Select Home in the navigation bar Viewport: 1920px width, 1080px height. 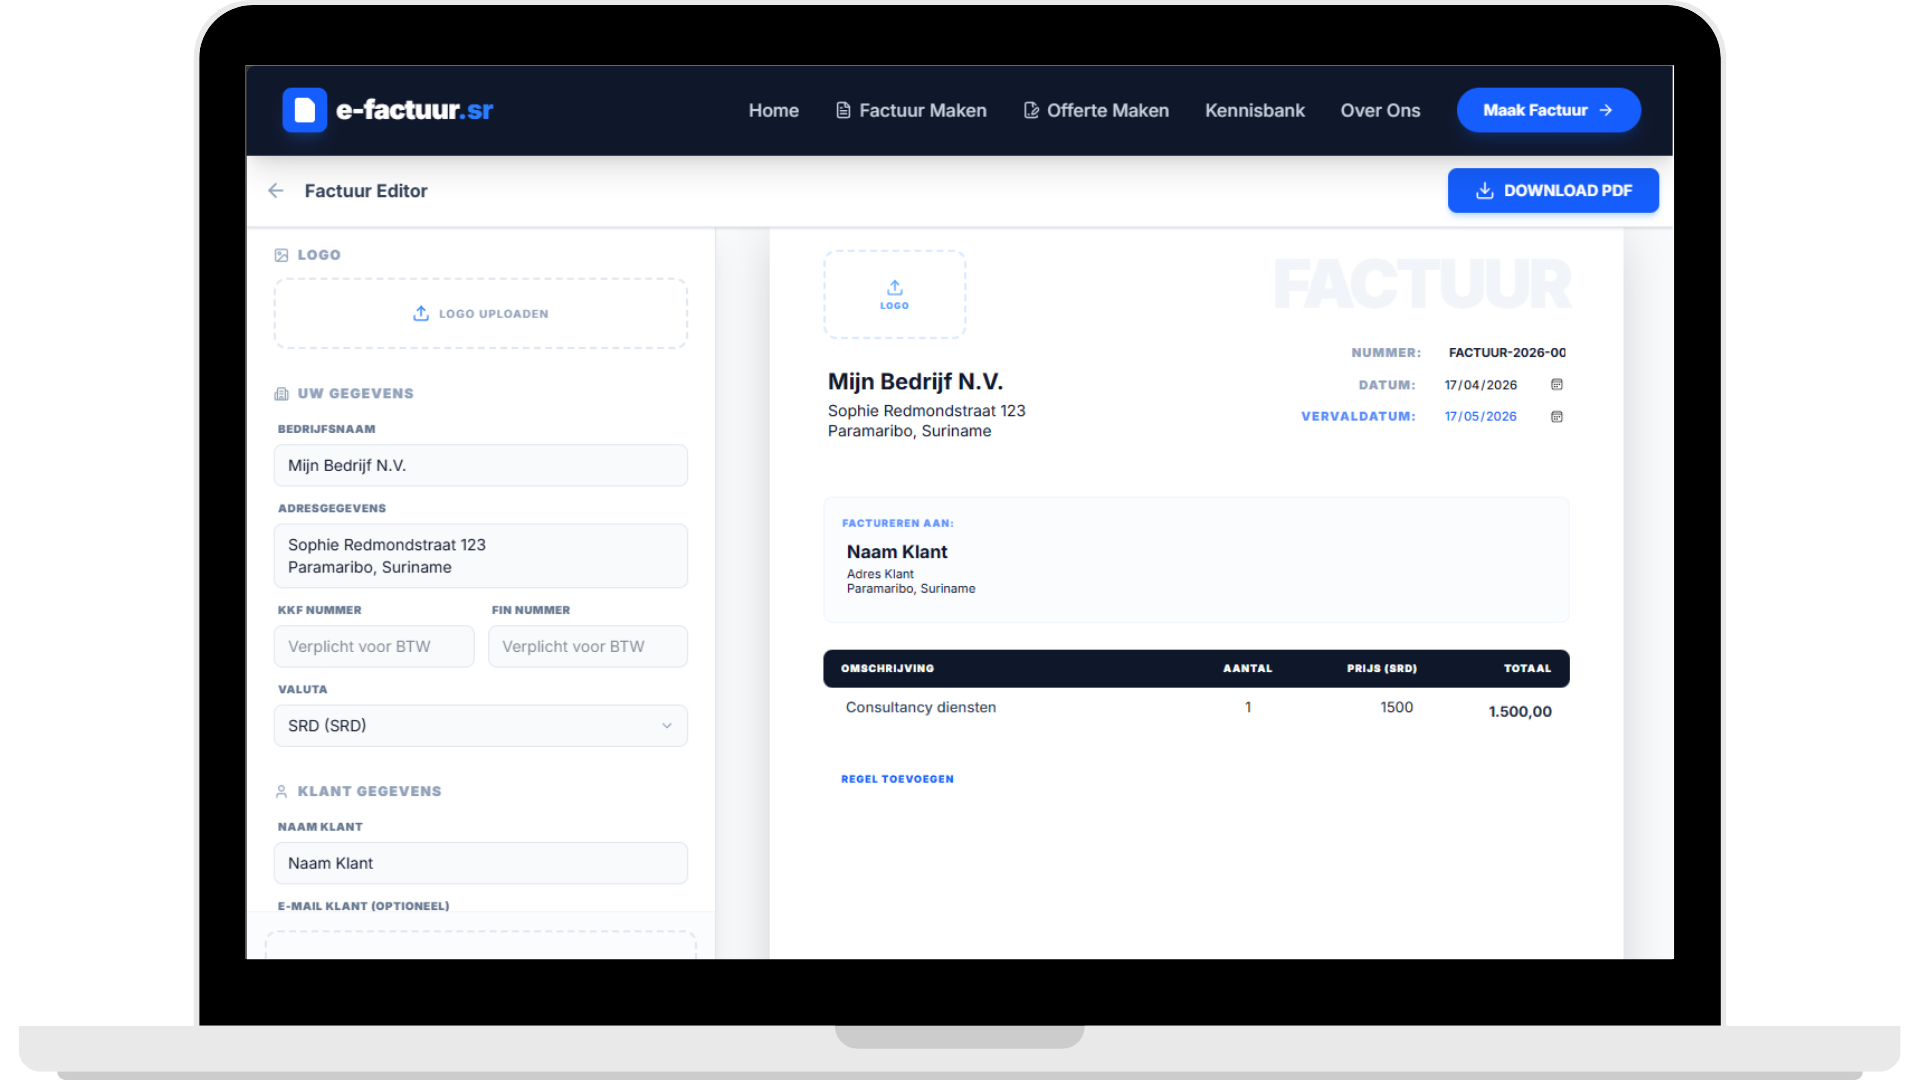coord(773,110)
